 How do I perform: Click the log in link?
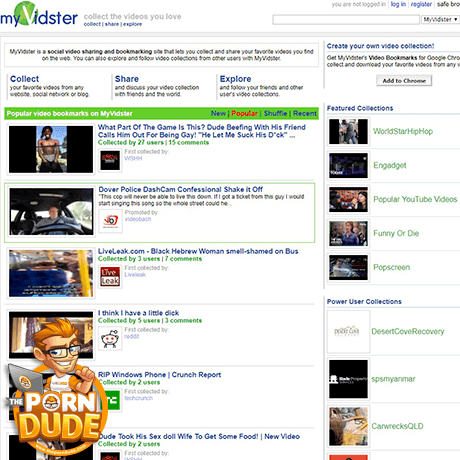point(398,4)
